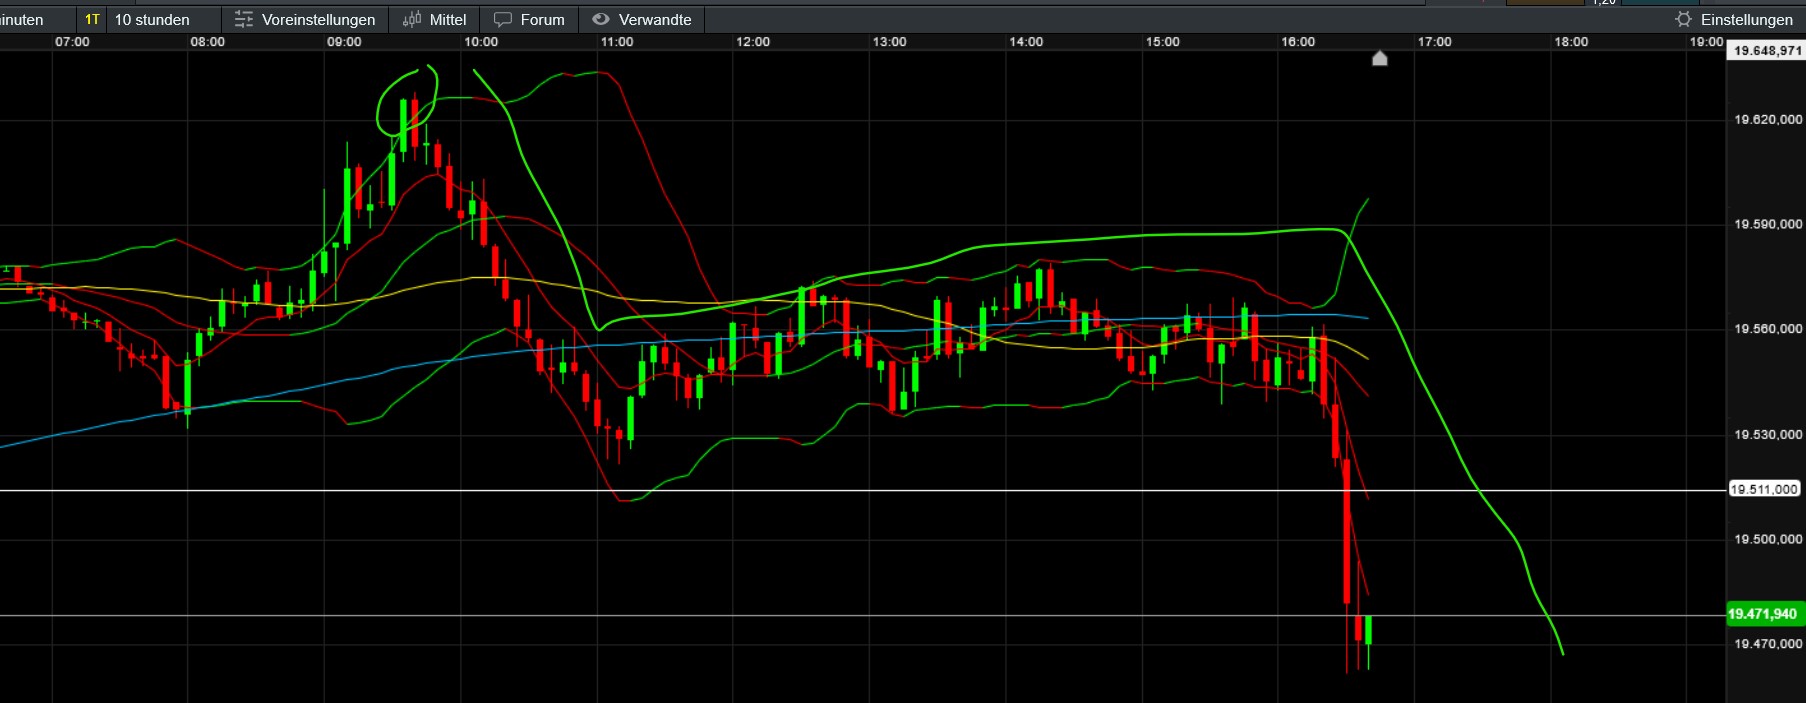Screen dimensions: 1806x703
Task: Click the 12:00 time axis label
Action: [x=753, y=42]
